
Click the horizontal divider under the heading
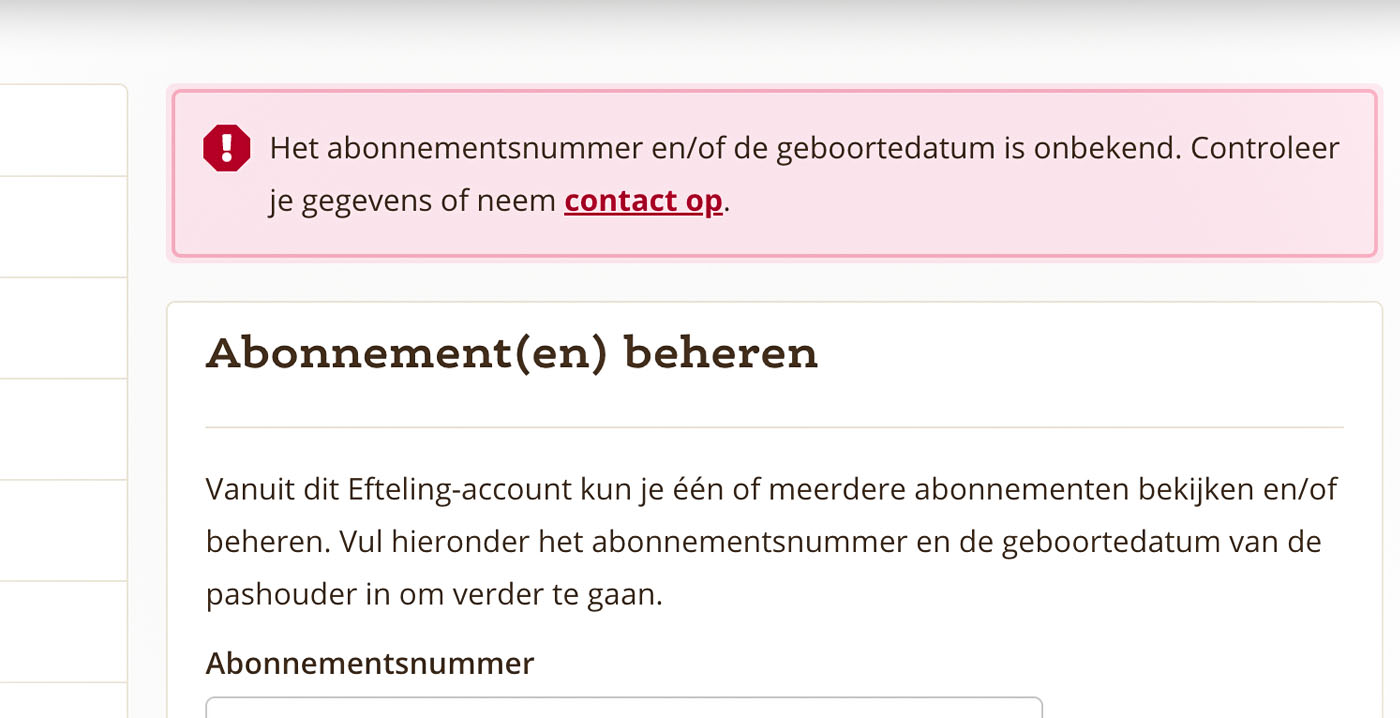(x=774, y=427)
